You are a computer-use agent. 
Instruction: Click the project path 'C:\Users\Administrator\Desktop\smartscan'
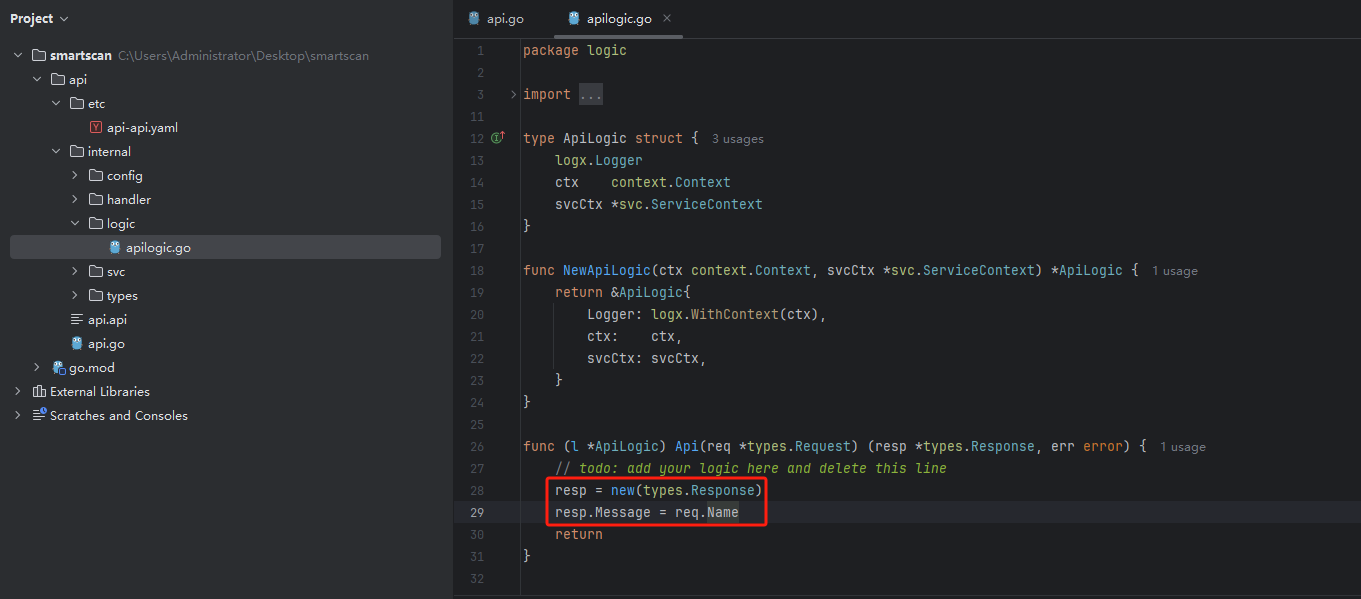[243, 56]
